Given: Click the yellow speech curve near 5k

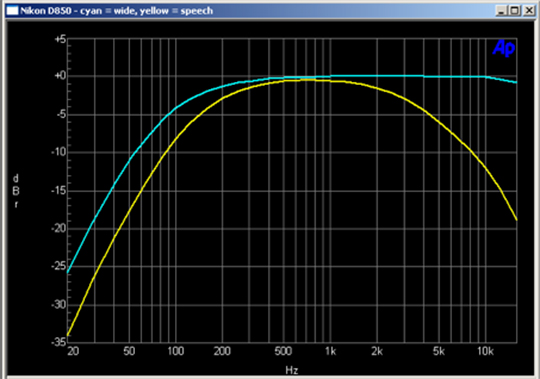Looking at the screenshot, I should tap(438, 122).
